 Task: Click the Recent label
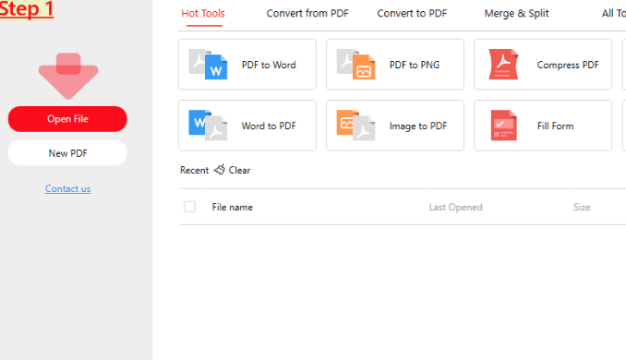[x=194, y=170]
